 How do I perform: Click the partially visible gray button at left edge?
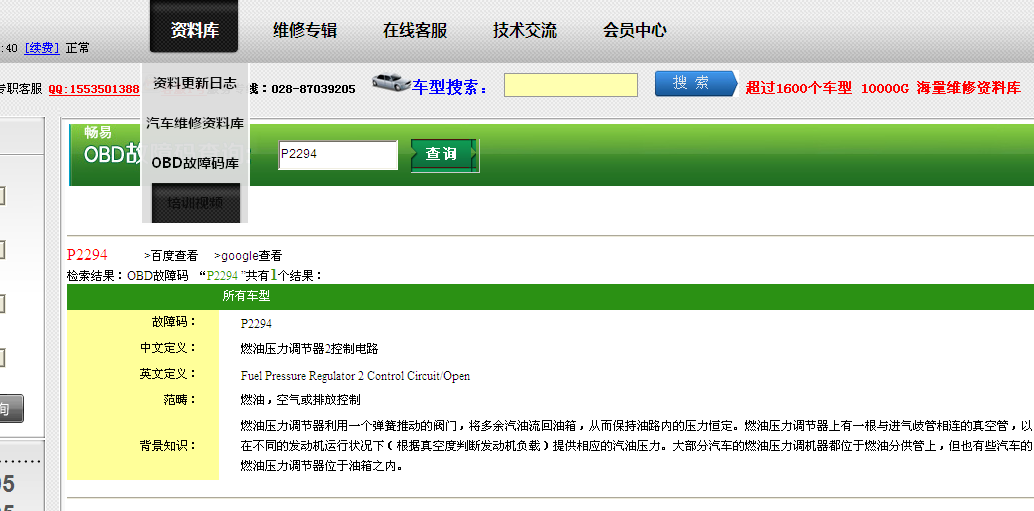[11, 409]
